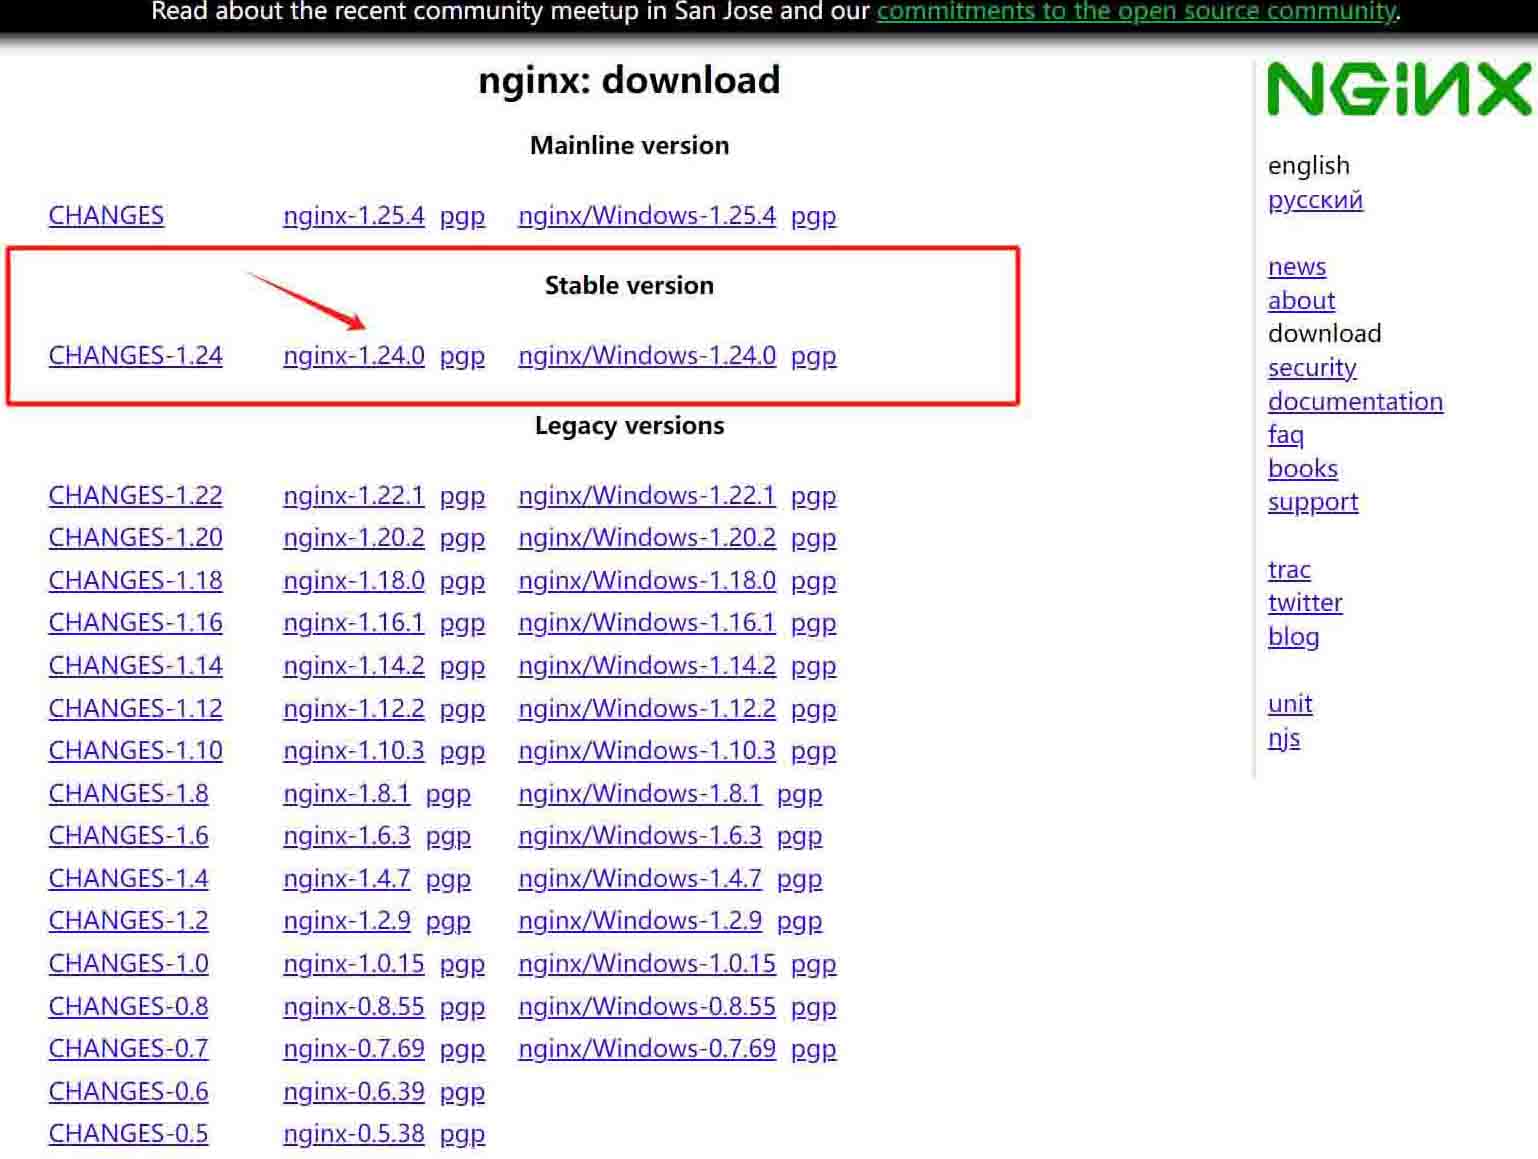Image resolution: width=1538 pixels, height=1159 pixels.
Task: Open CHANGES-1.8 link
Action: pyautogui.click(x=129, y=794)
